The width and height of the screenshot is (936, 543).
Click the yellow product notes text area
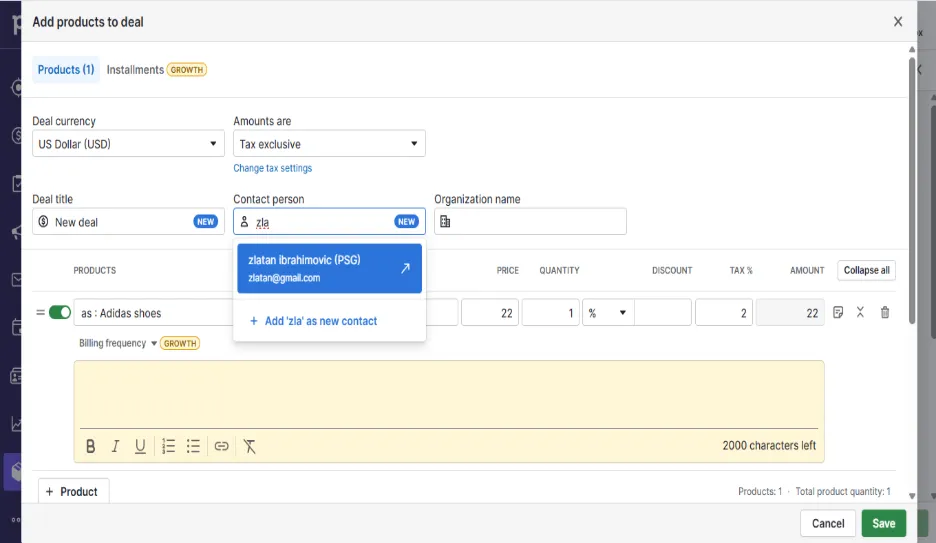(449, 394)
